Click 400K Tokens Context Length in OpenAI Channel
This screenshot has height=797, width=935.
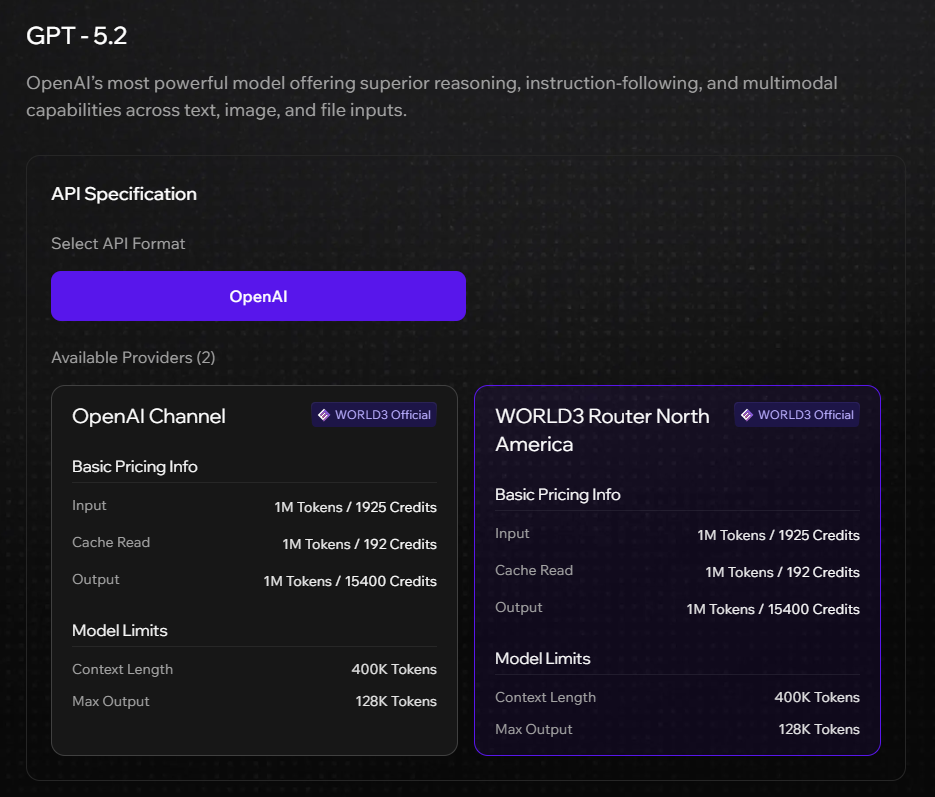(394, 669)
